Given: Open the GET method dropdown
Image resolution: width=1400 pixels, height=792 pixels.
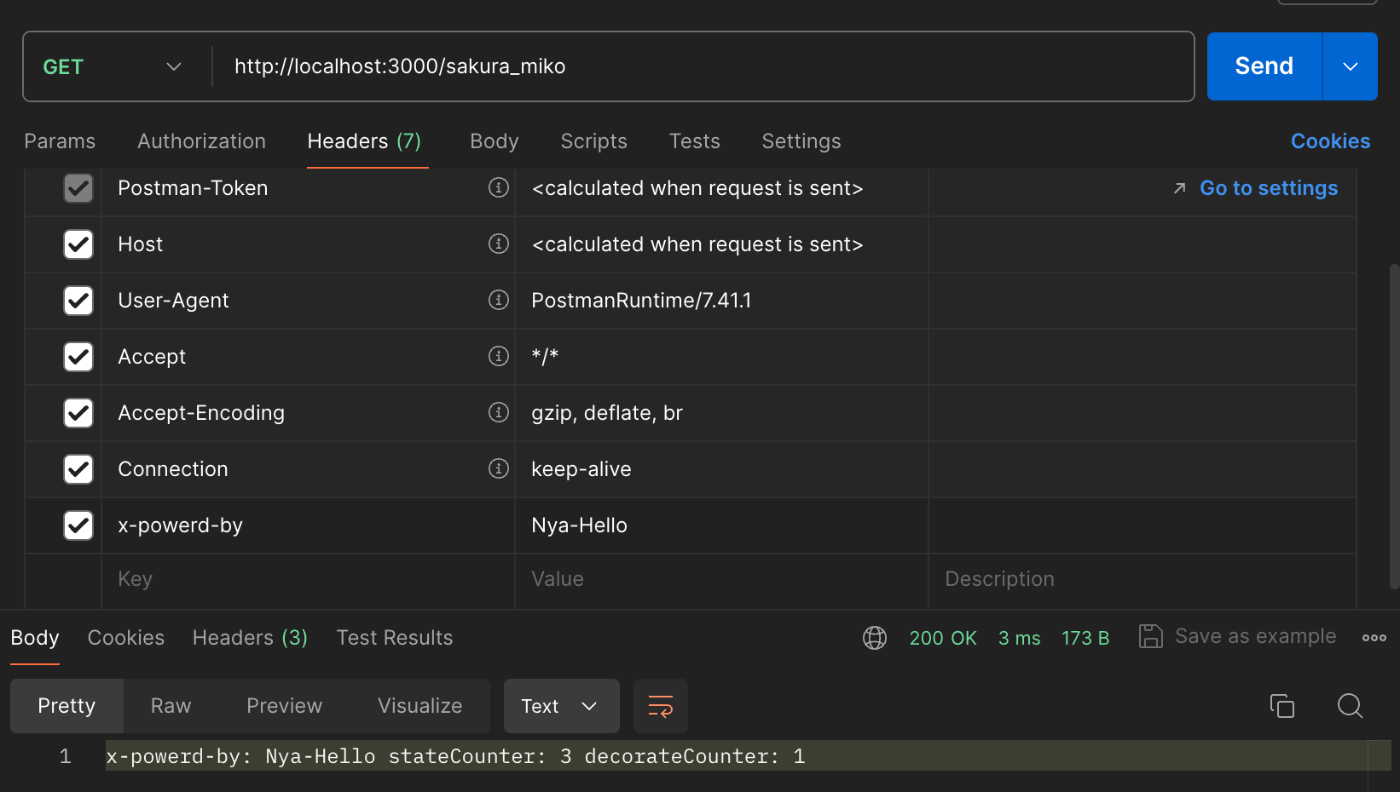Looking at the screenshot, I should point(113,67).
